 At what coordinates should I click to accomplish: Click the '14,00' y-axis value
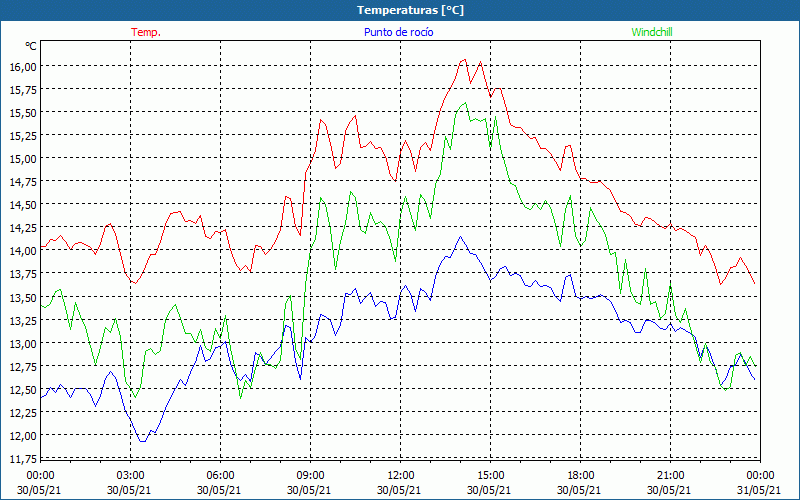pyautogui.click(x=23, y=251)
